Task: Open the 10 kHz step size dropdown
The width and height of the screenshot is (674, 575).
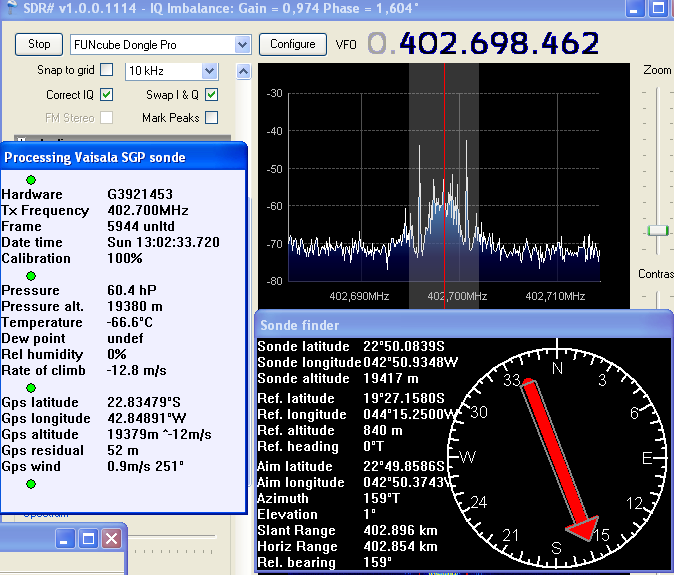Action: pos(209,71)
